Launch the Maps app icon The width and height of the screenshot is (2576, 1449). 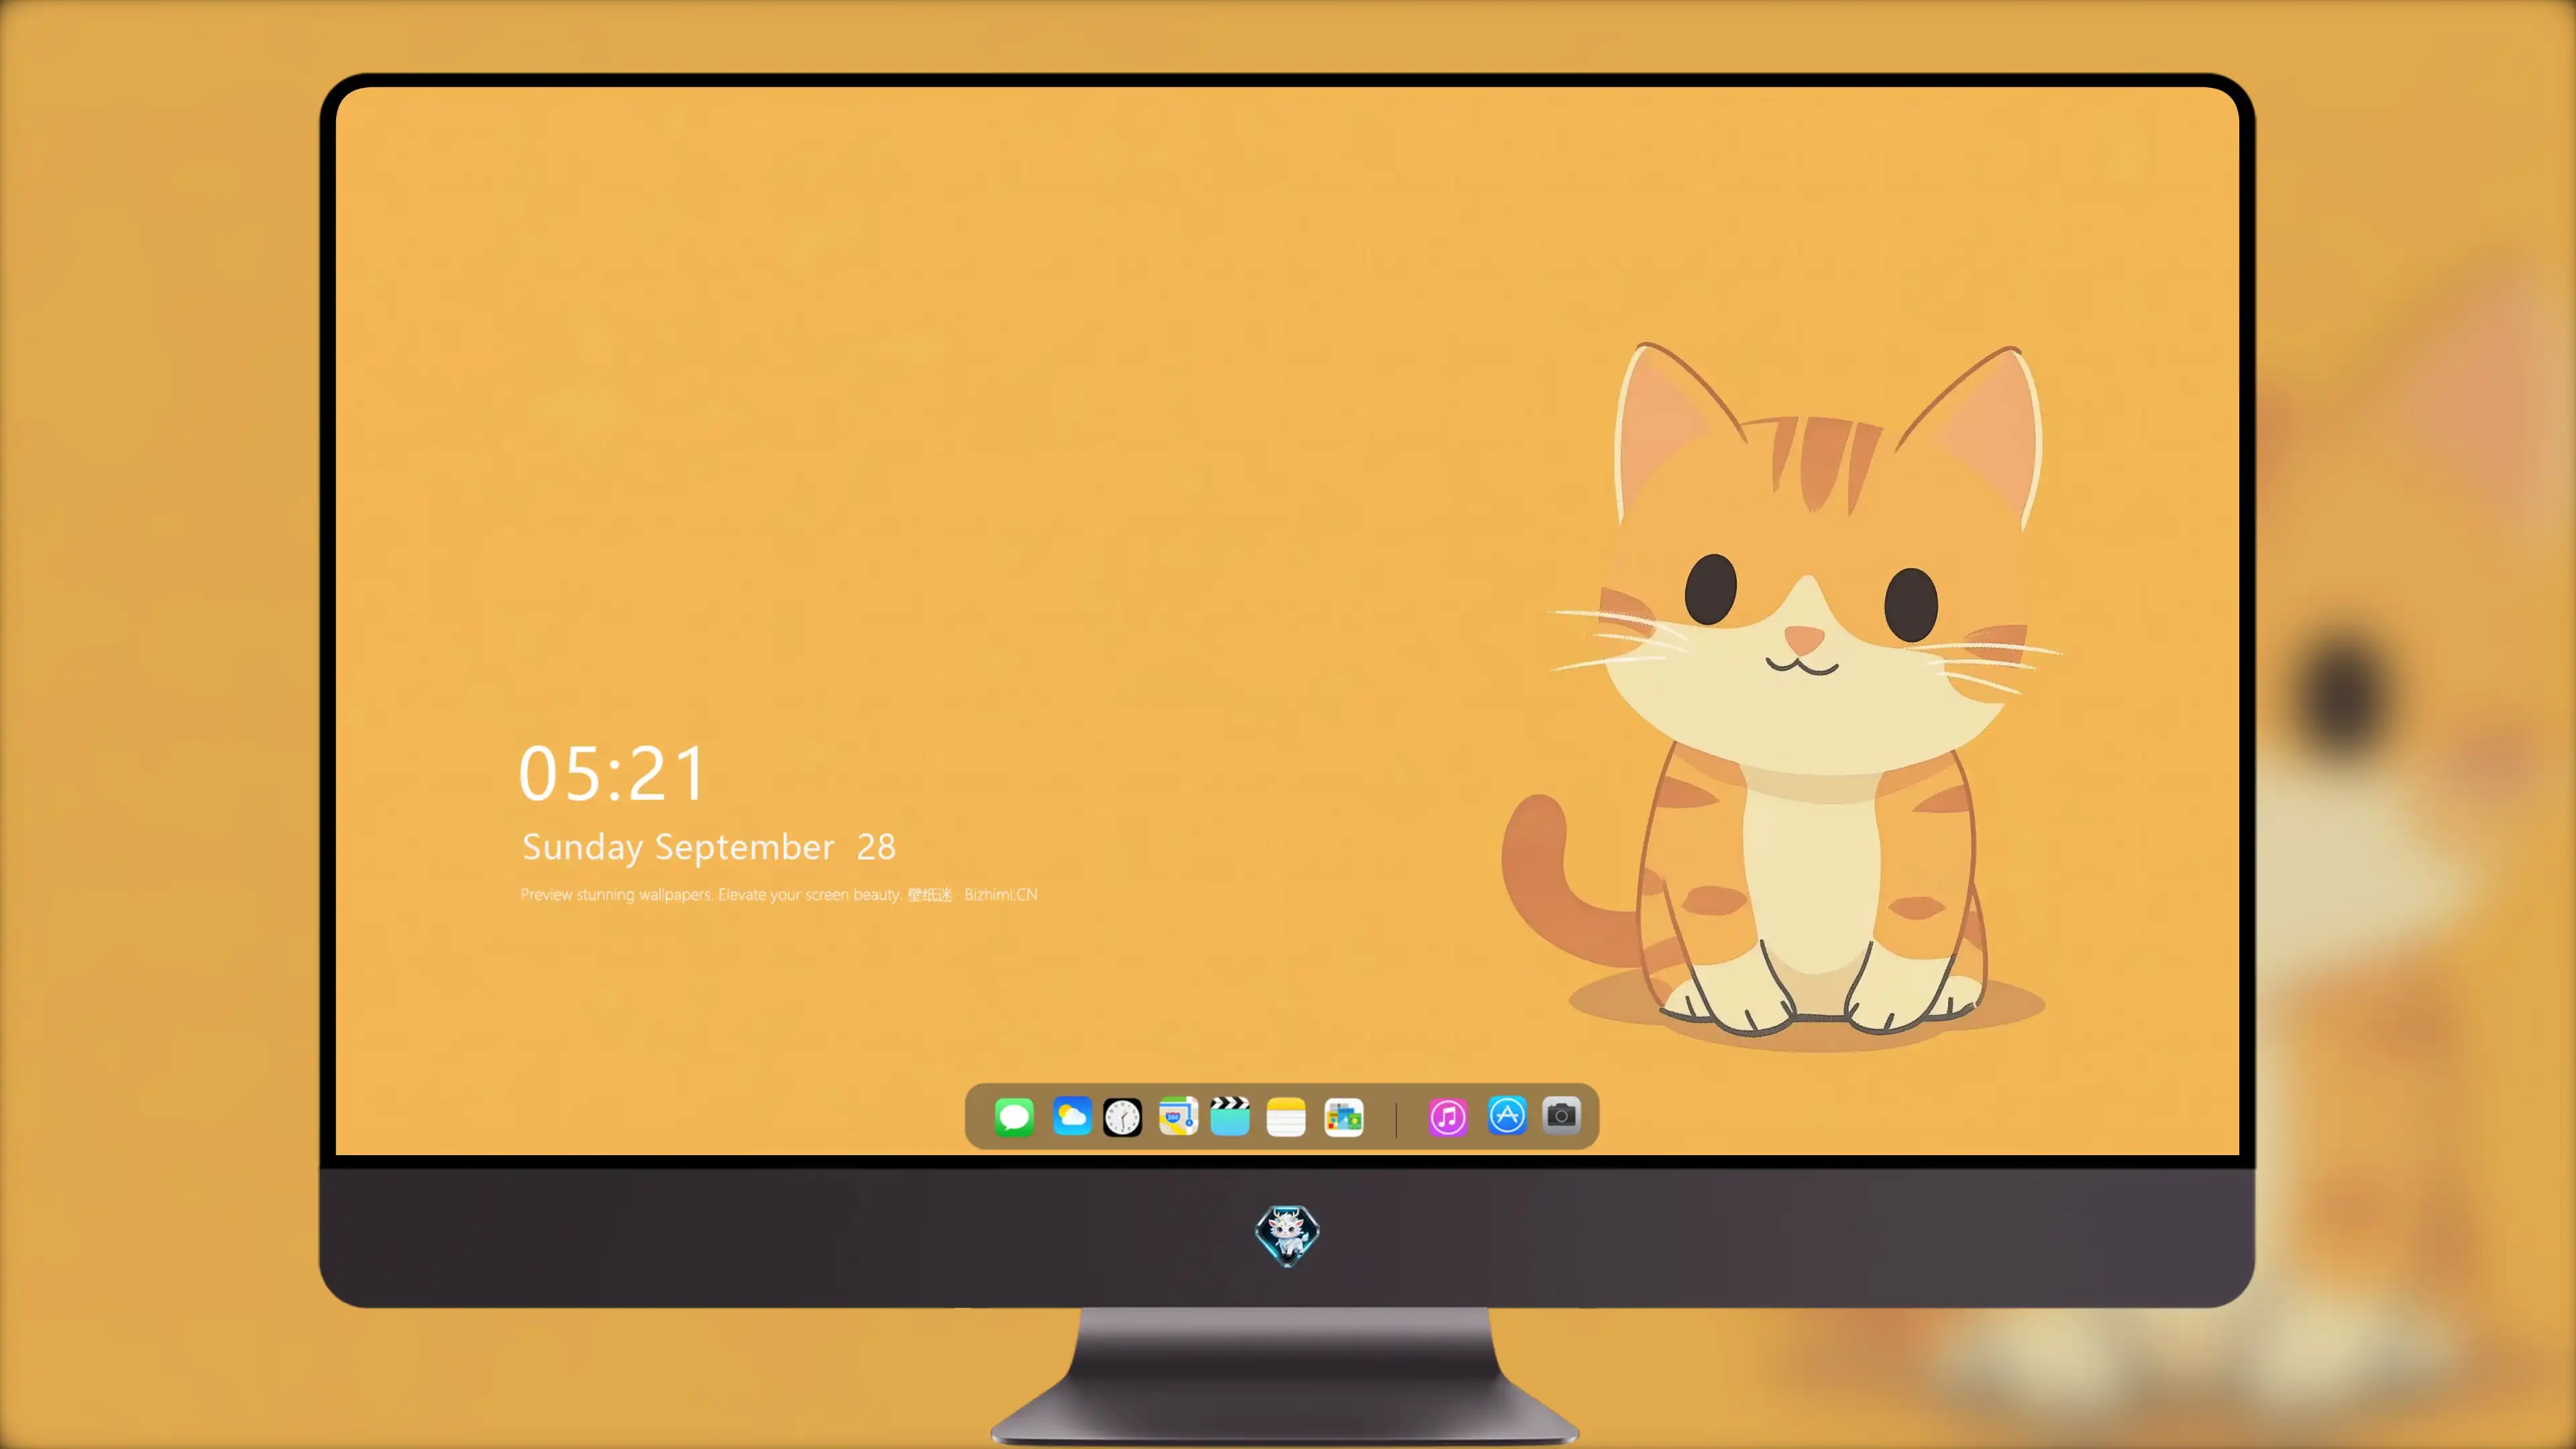pyautogui.click(x=1178, y=1116)
